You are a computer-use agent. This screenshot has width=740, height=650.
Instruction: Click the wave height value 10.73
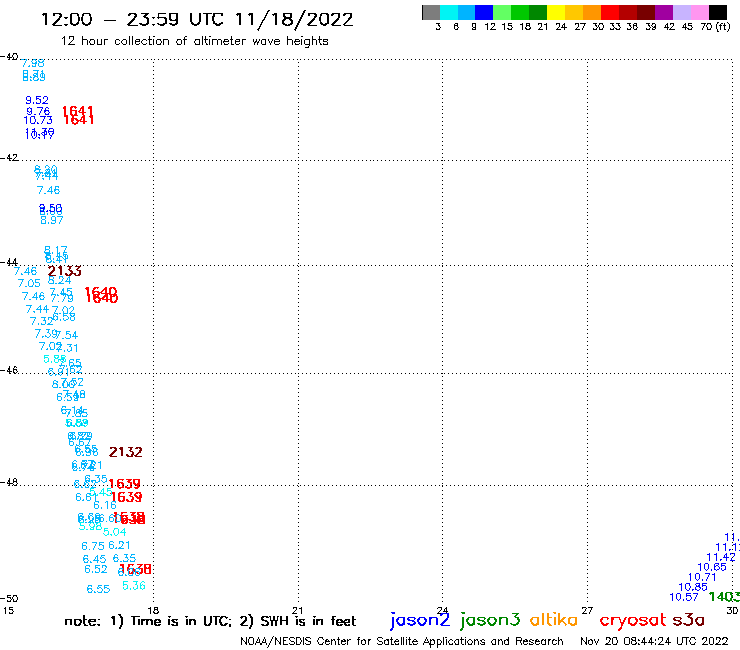[38, 120]
